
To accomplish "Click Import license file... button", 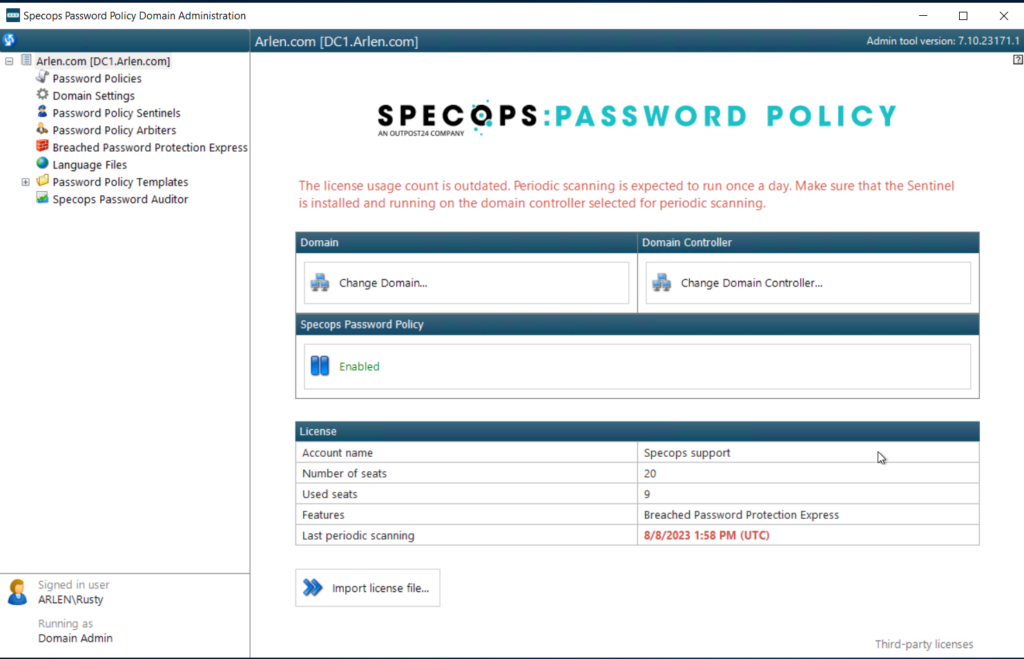I will pyautogui.click(x=368, y=588).
